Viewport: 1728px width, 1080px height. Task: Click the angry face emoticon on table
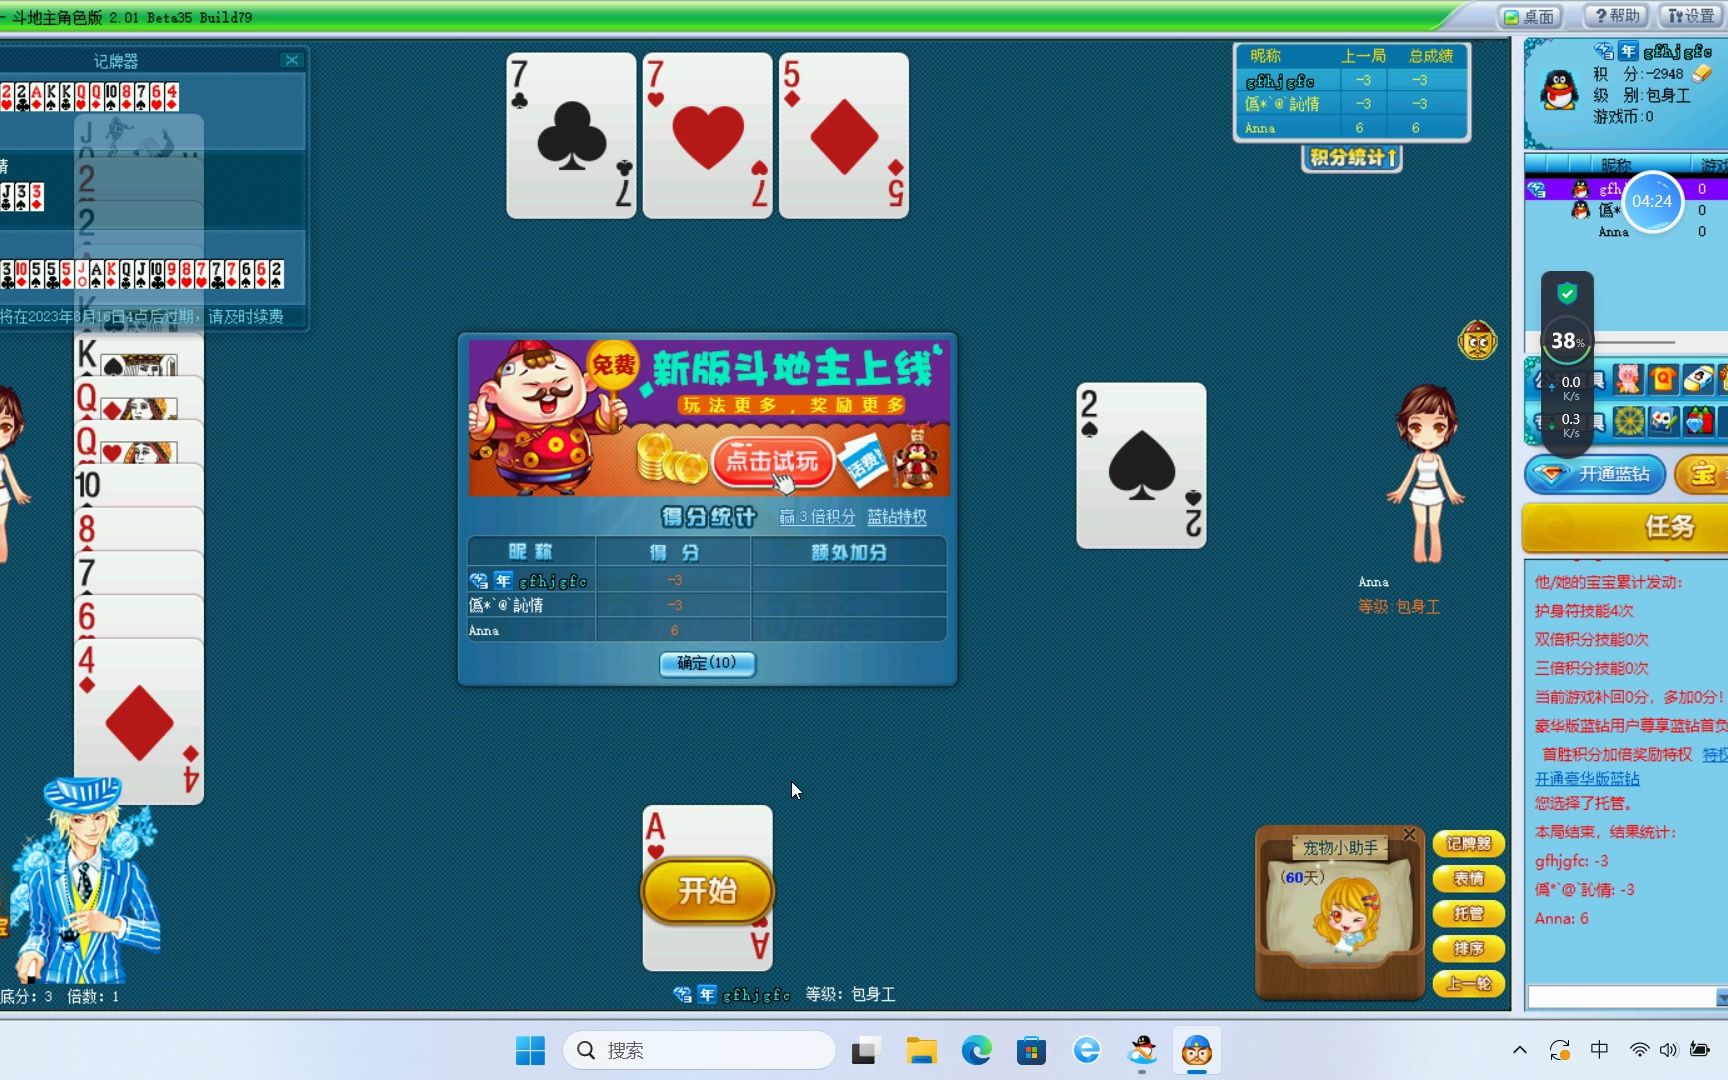point(1477,341)
